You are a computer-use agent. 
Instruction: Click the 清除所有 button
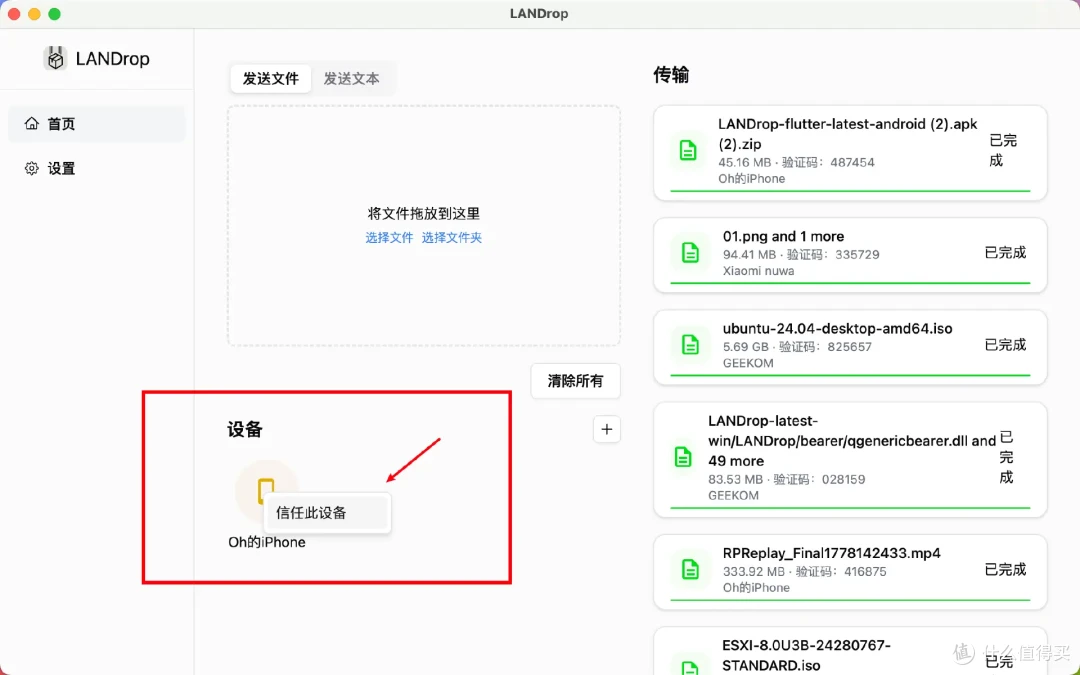[x=575, y=381]
